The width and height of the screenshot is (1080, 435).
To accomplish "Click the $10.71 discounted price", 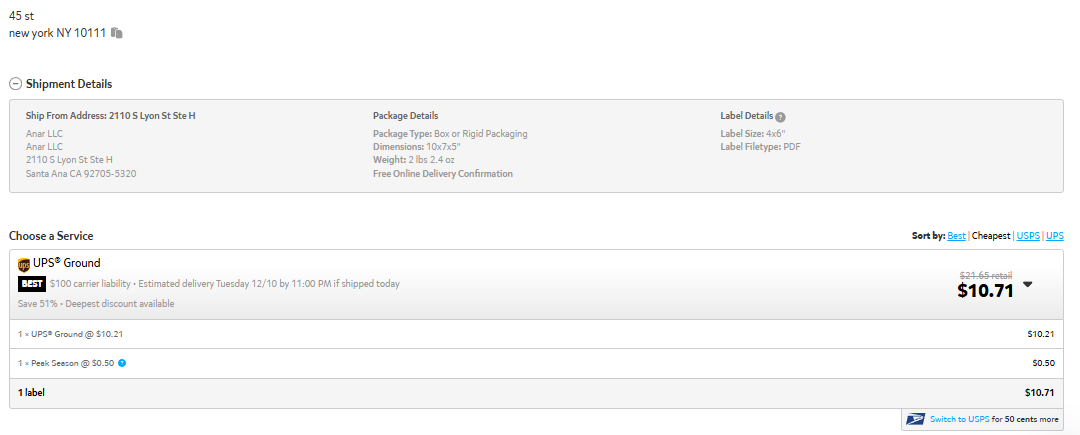I will 985,291.
